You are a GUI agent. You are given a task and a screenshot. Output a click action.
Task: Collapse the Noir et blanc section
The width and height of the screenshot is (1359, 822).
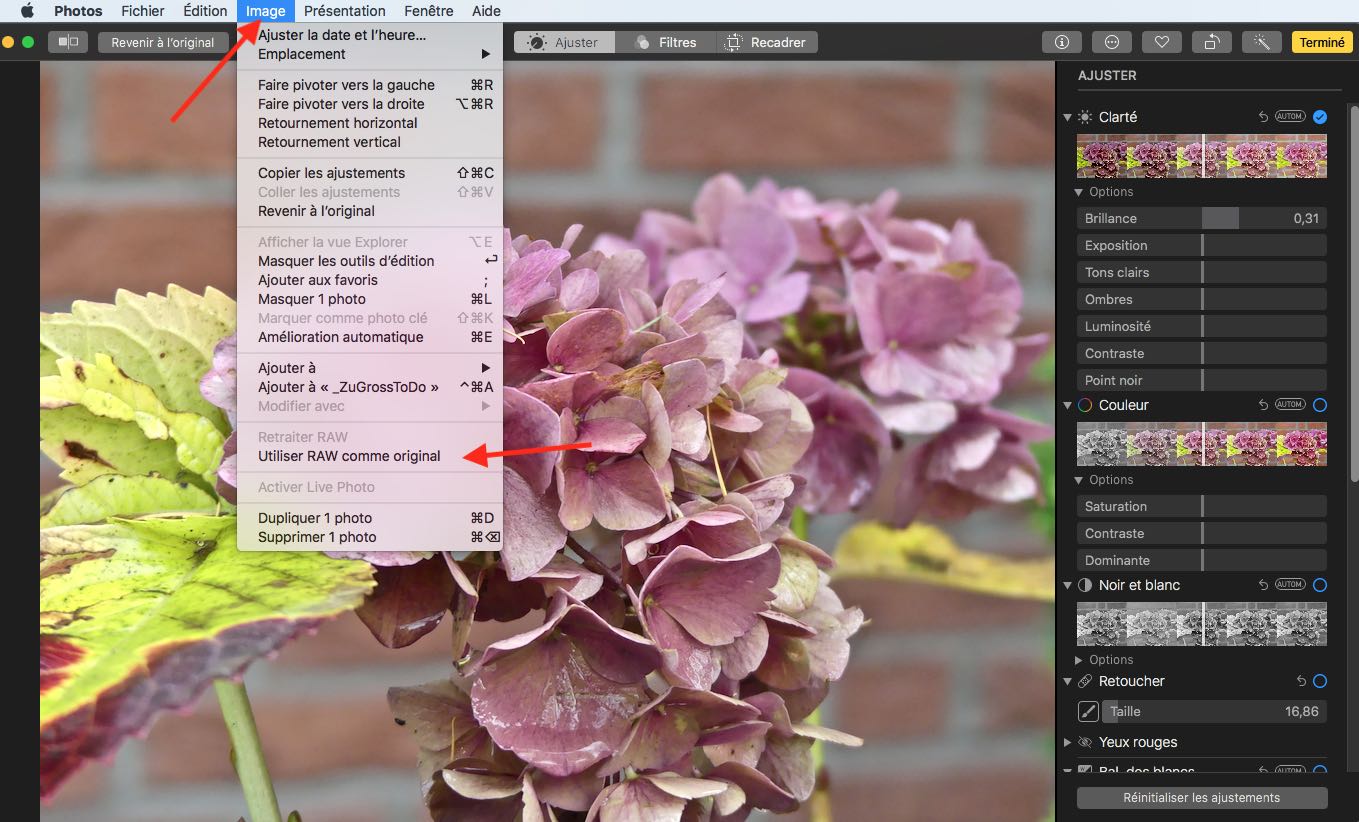coord(1068,585)
